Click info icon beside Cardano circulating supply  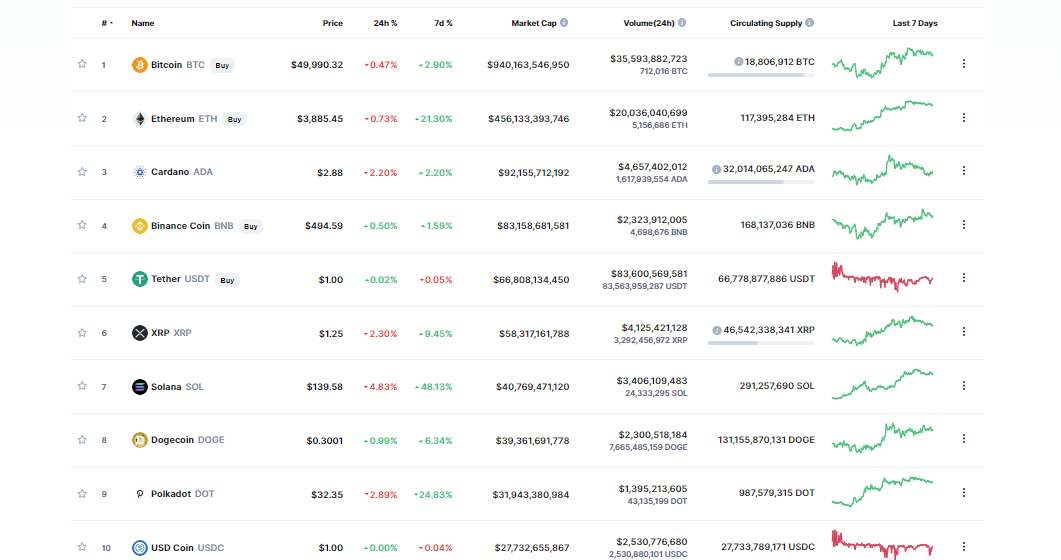716,169
